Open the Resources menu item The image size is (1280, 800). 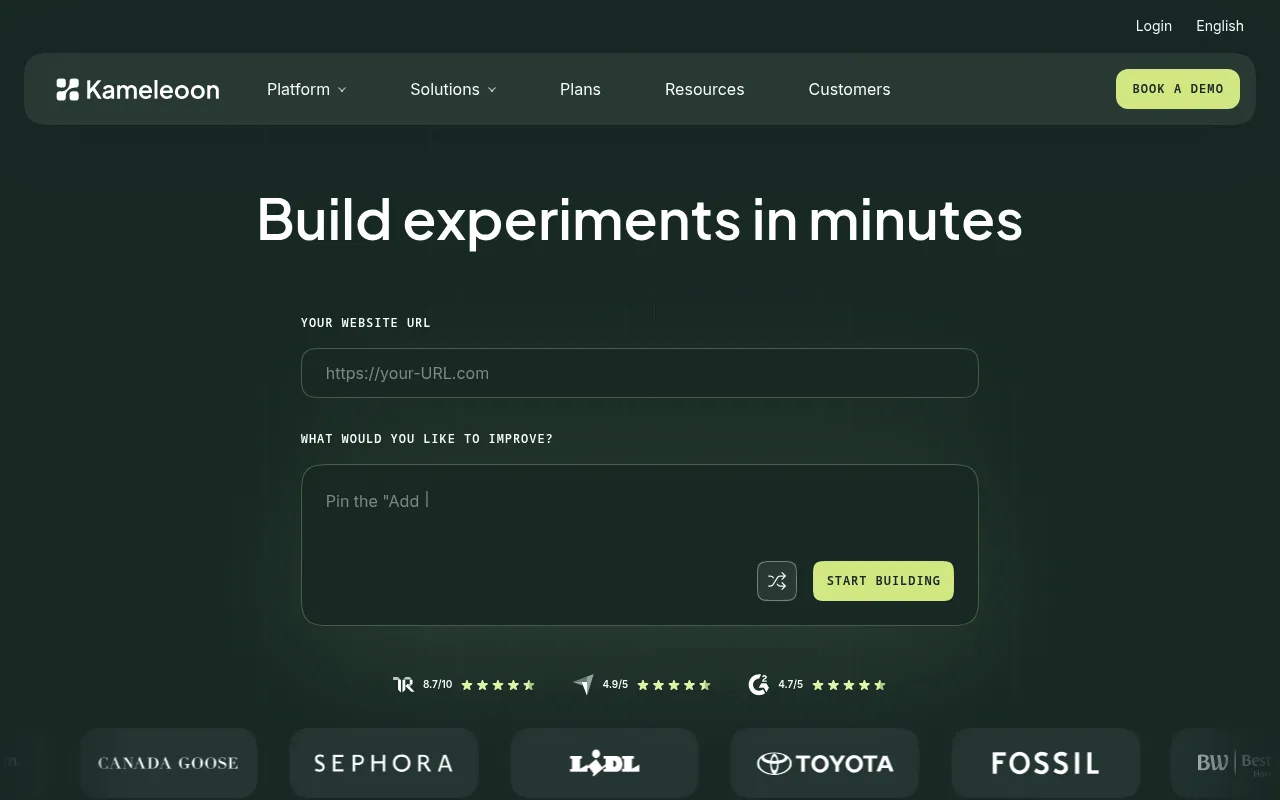pyautogui.click(x=705, y=89)
